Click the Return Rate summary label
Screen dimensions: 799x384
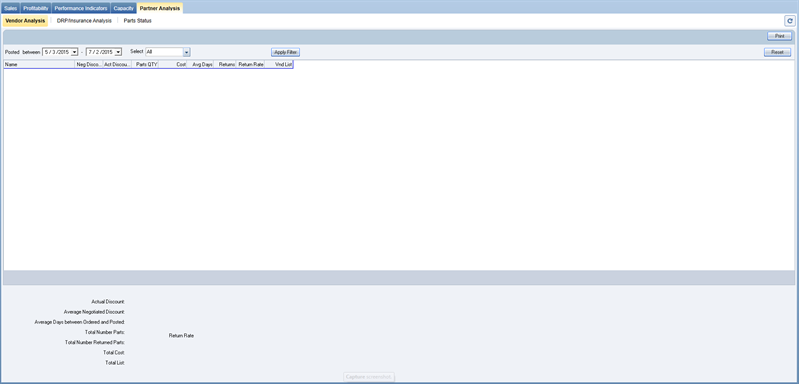[x=181, y=336]
